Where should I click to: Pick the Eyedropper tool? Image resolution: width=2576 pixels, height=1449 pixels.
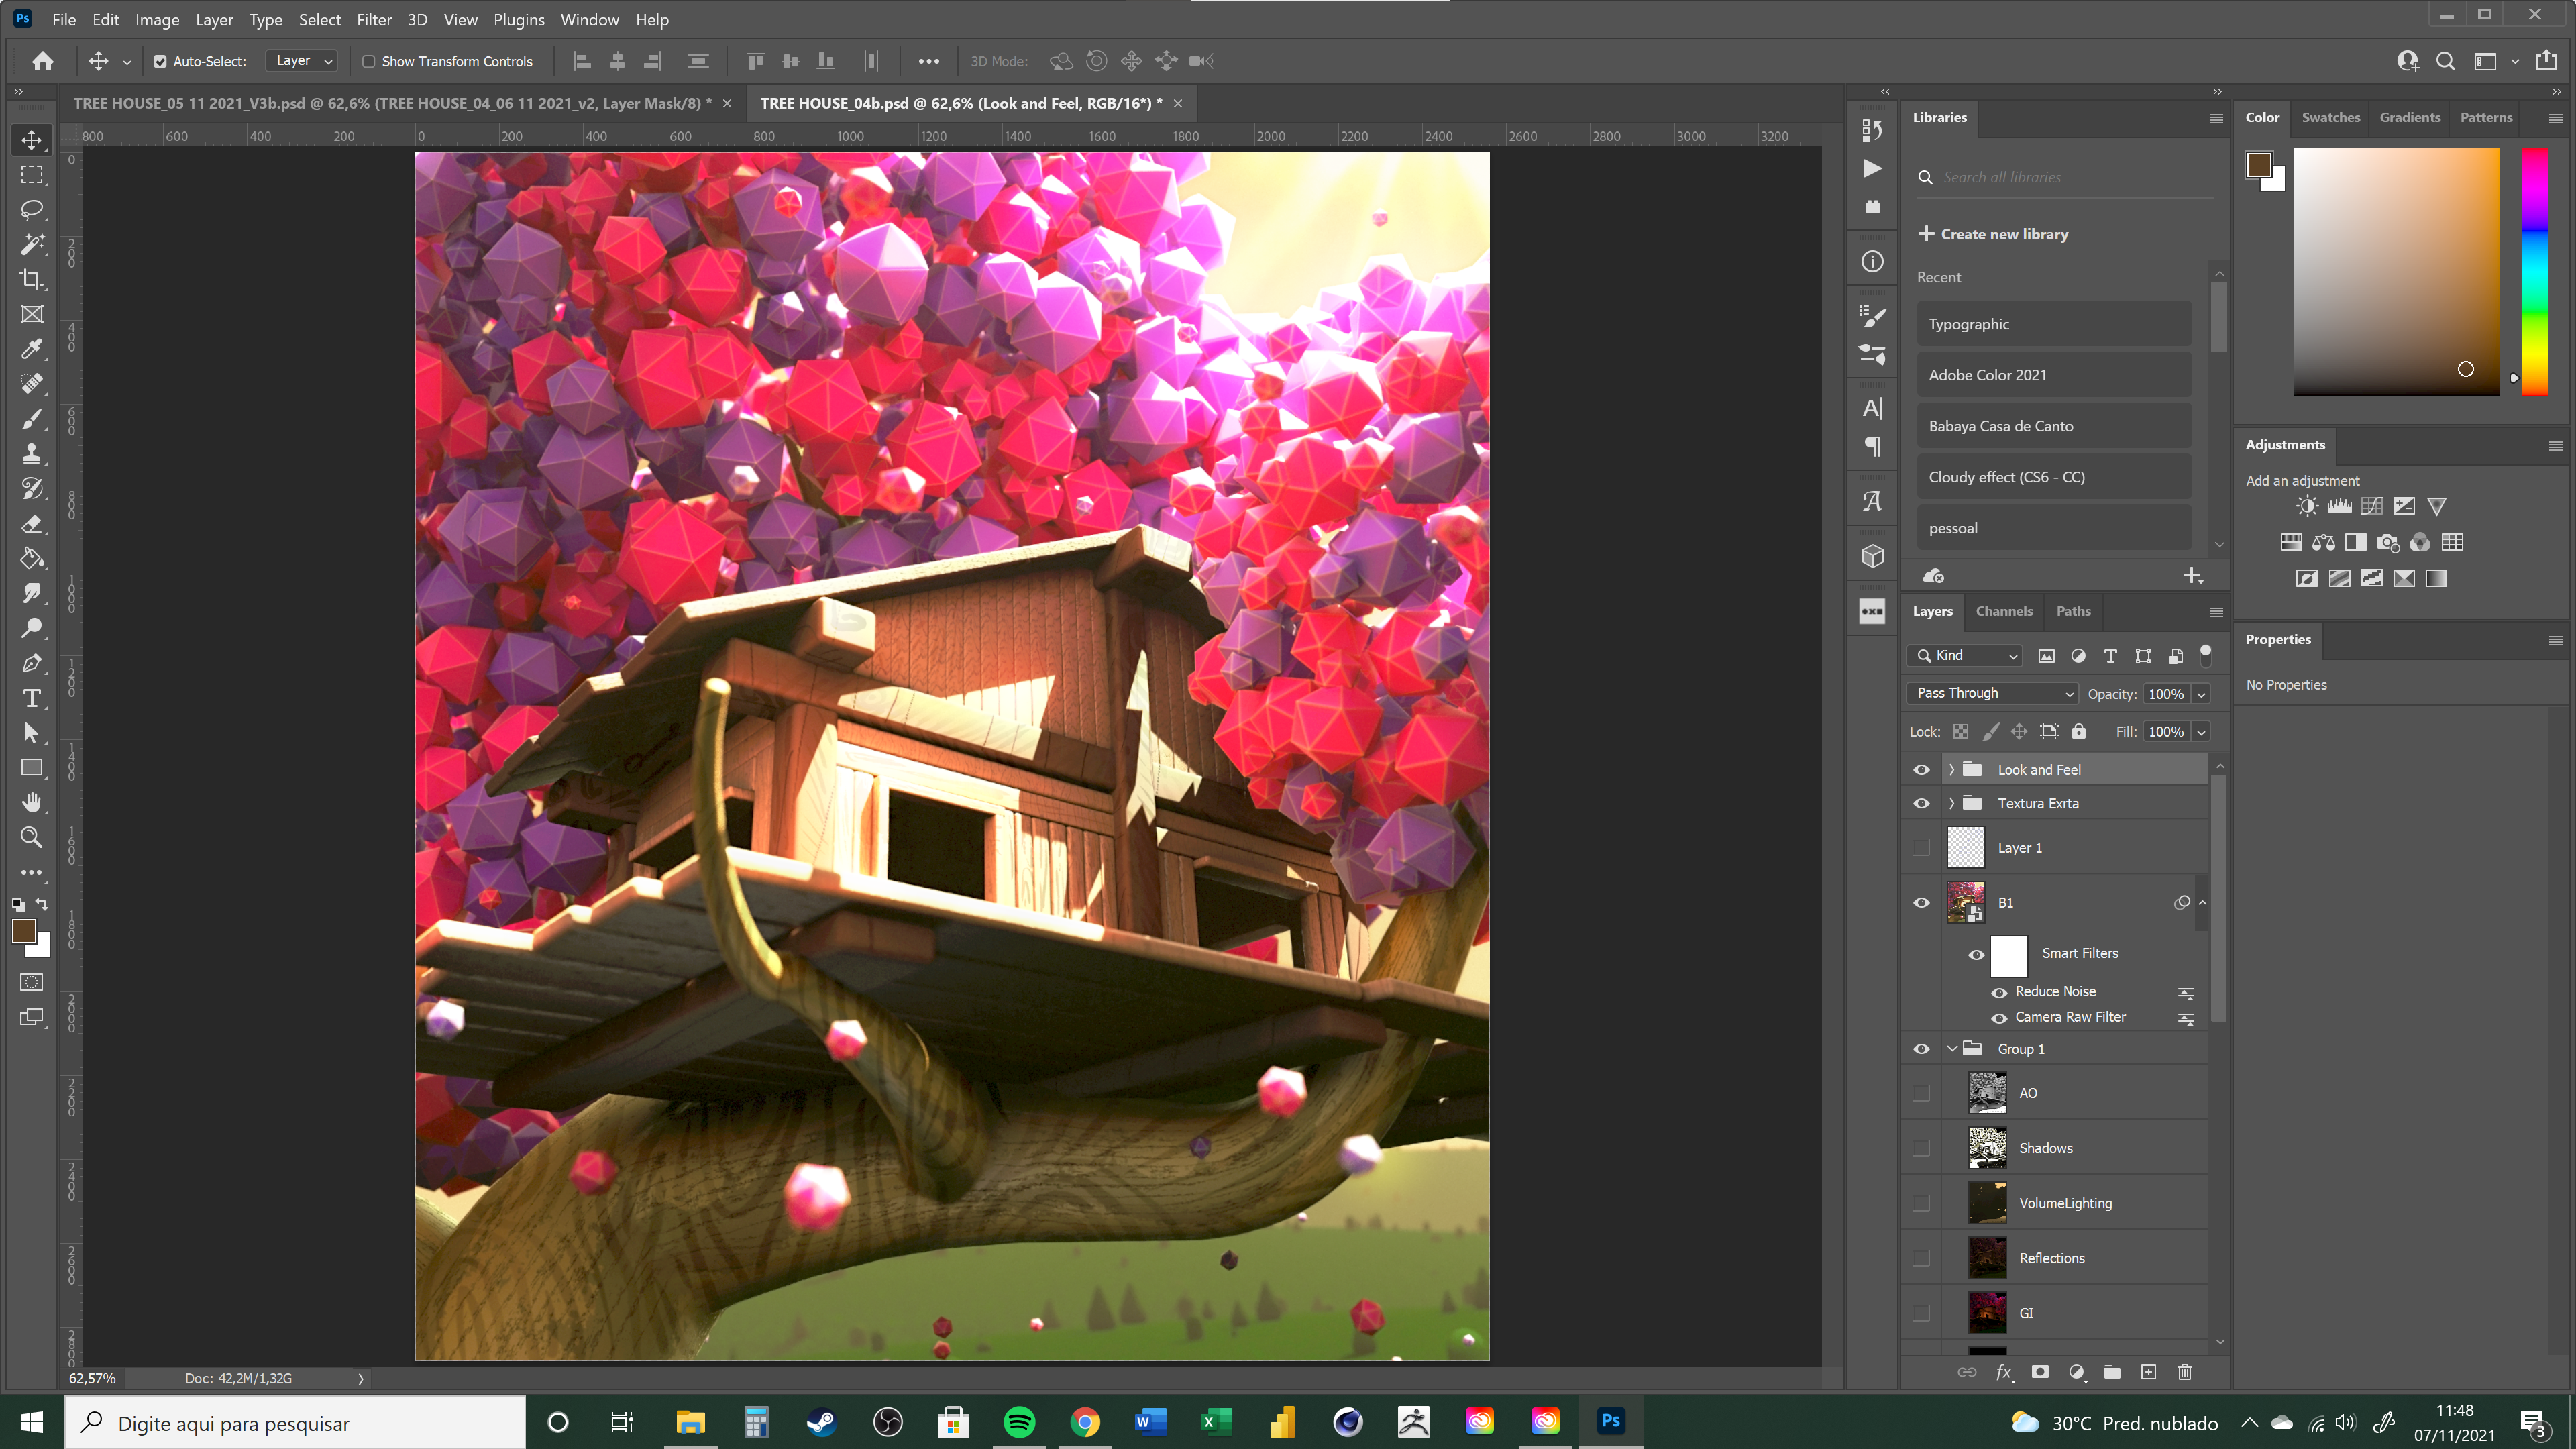(32, 349)
